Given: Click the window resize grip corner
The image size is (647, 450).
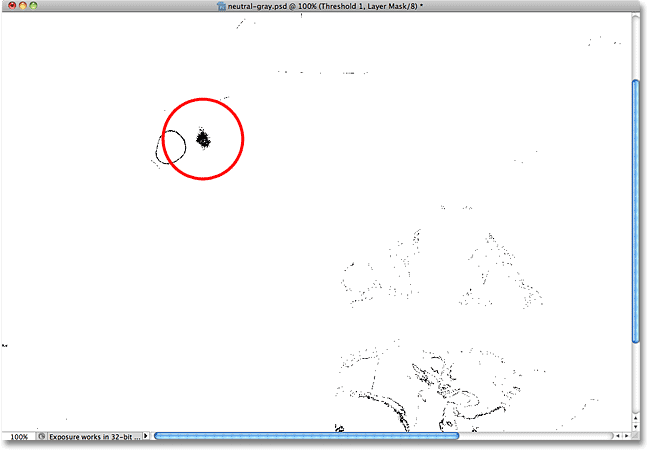Looking at the screenshot, I should click(635, 436).
